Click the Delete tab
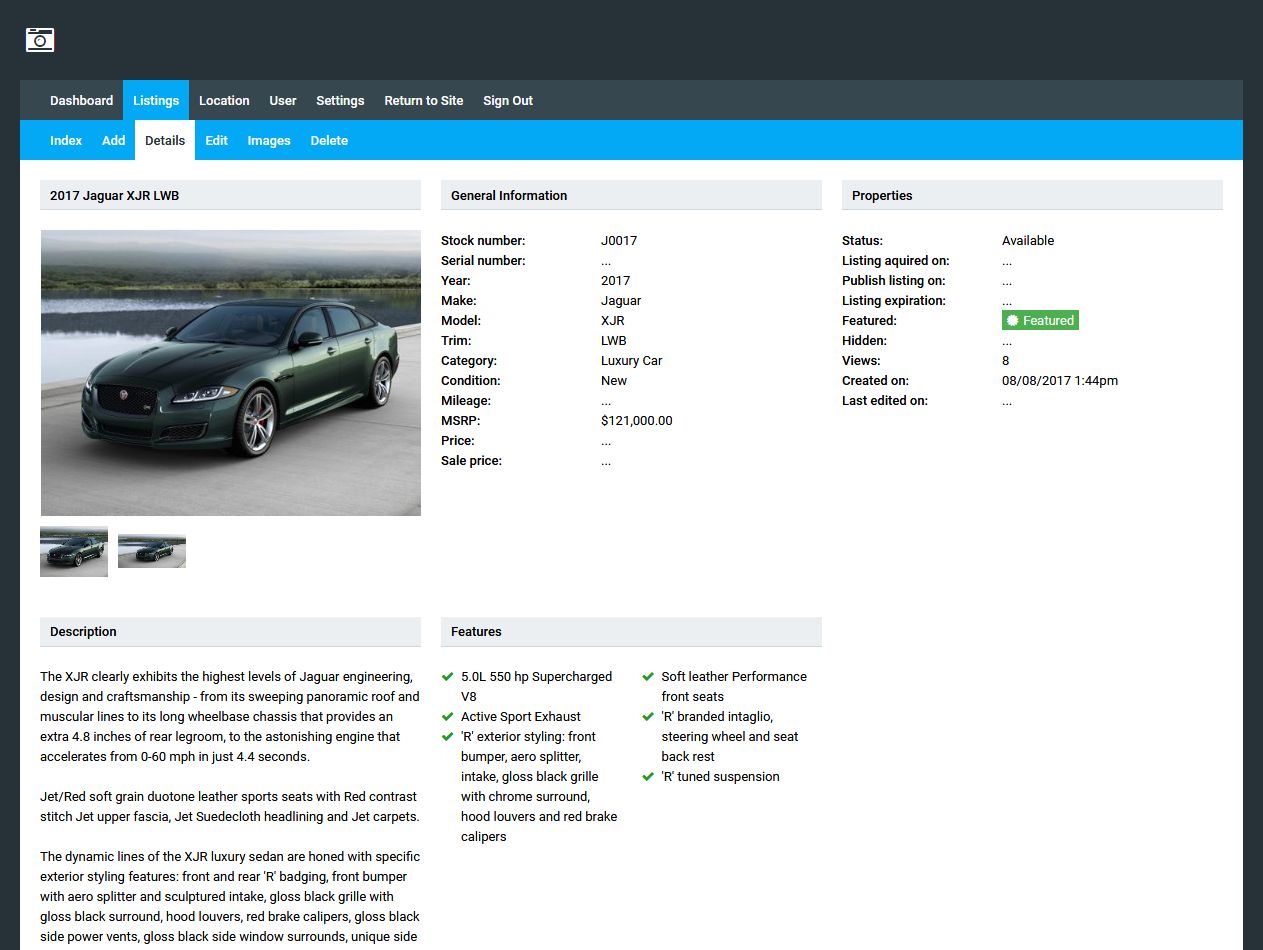 (329, 141)
